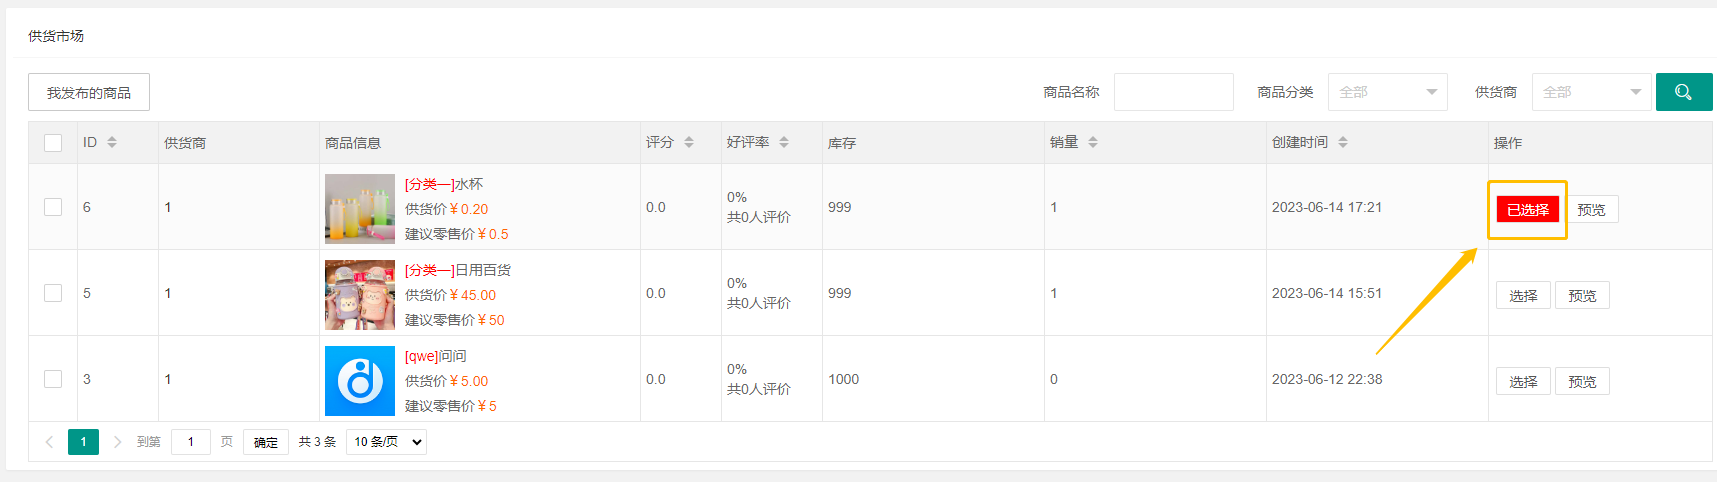This screenshot has height=482, width=1717.
Task: Click 选择 button for 日用百货 row
Action: [x=1523, y=296]
